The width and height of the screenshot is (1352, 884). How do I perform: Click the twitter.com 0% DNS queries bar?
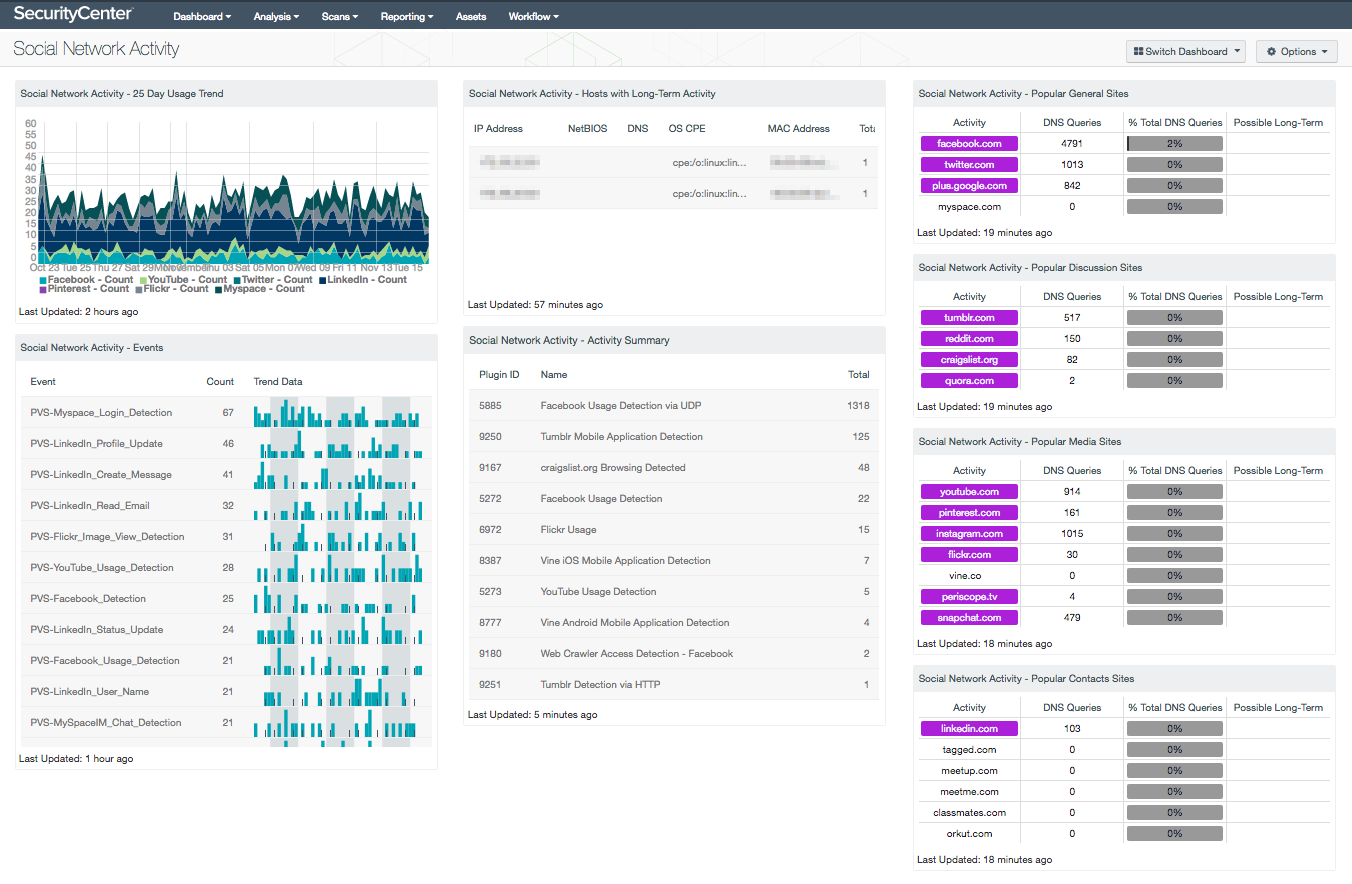pos(1174,165)
